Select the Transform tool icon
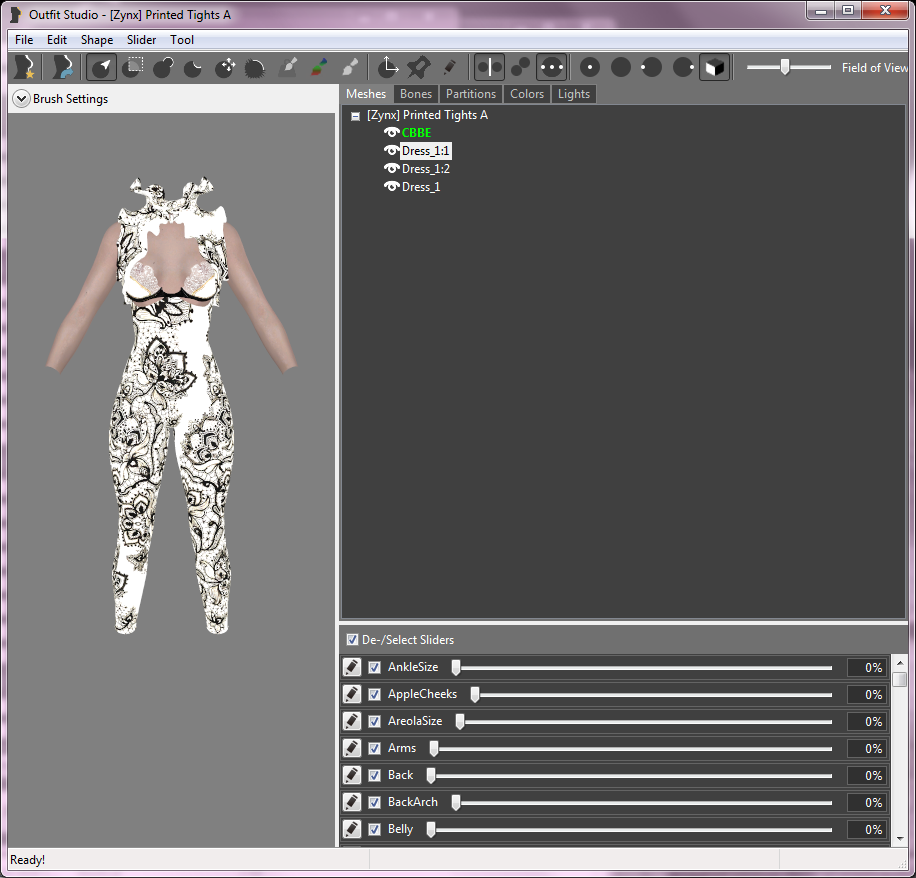The image size is (916, 878). 387,67
